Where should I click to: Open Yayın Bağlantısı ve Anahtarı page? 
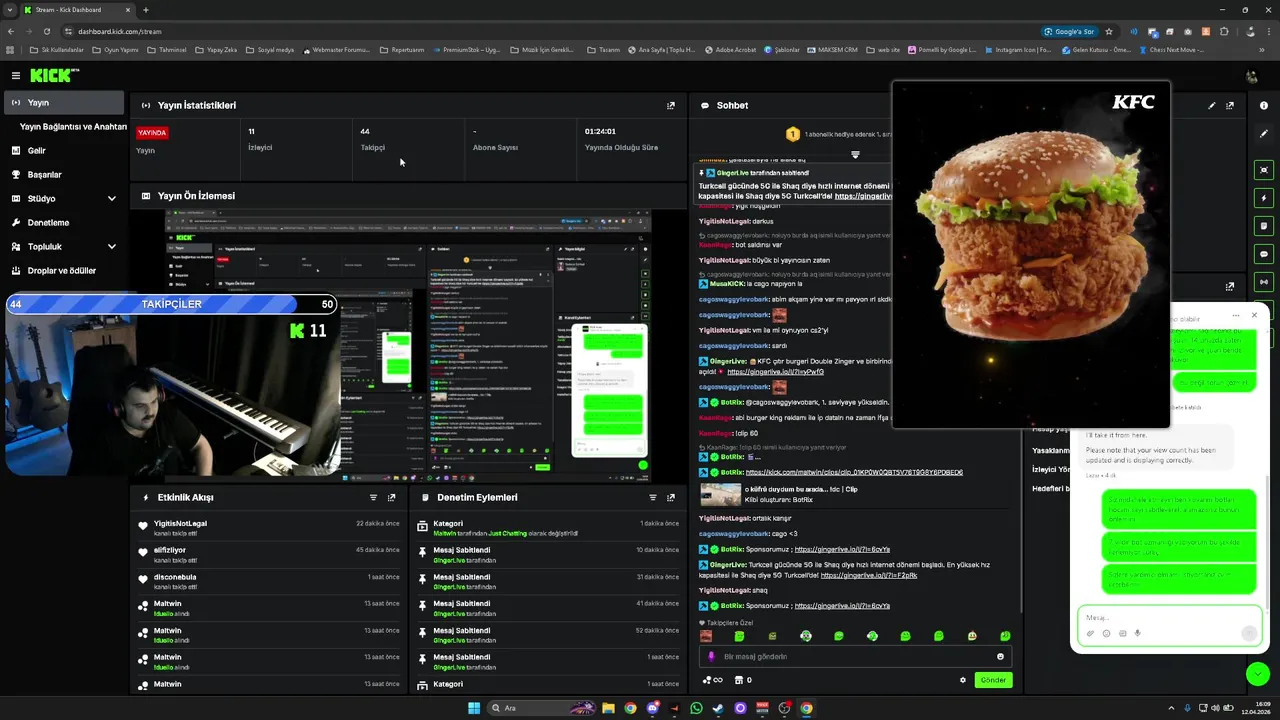(x=73, y=127)
